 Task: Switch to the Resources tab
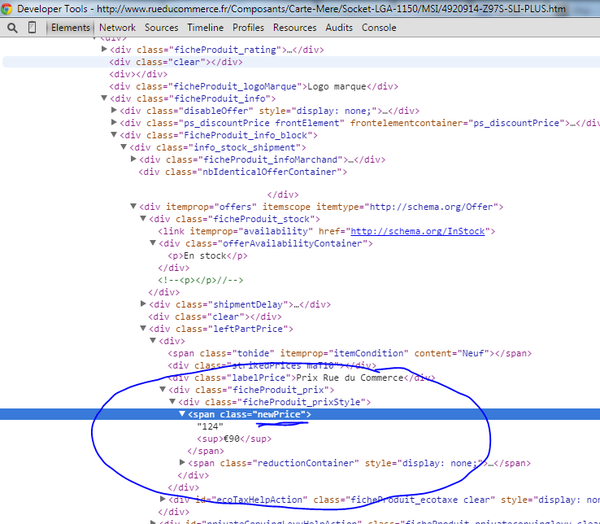point(295,28)
